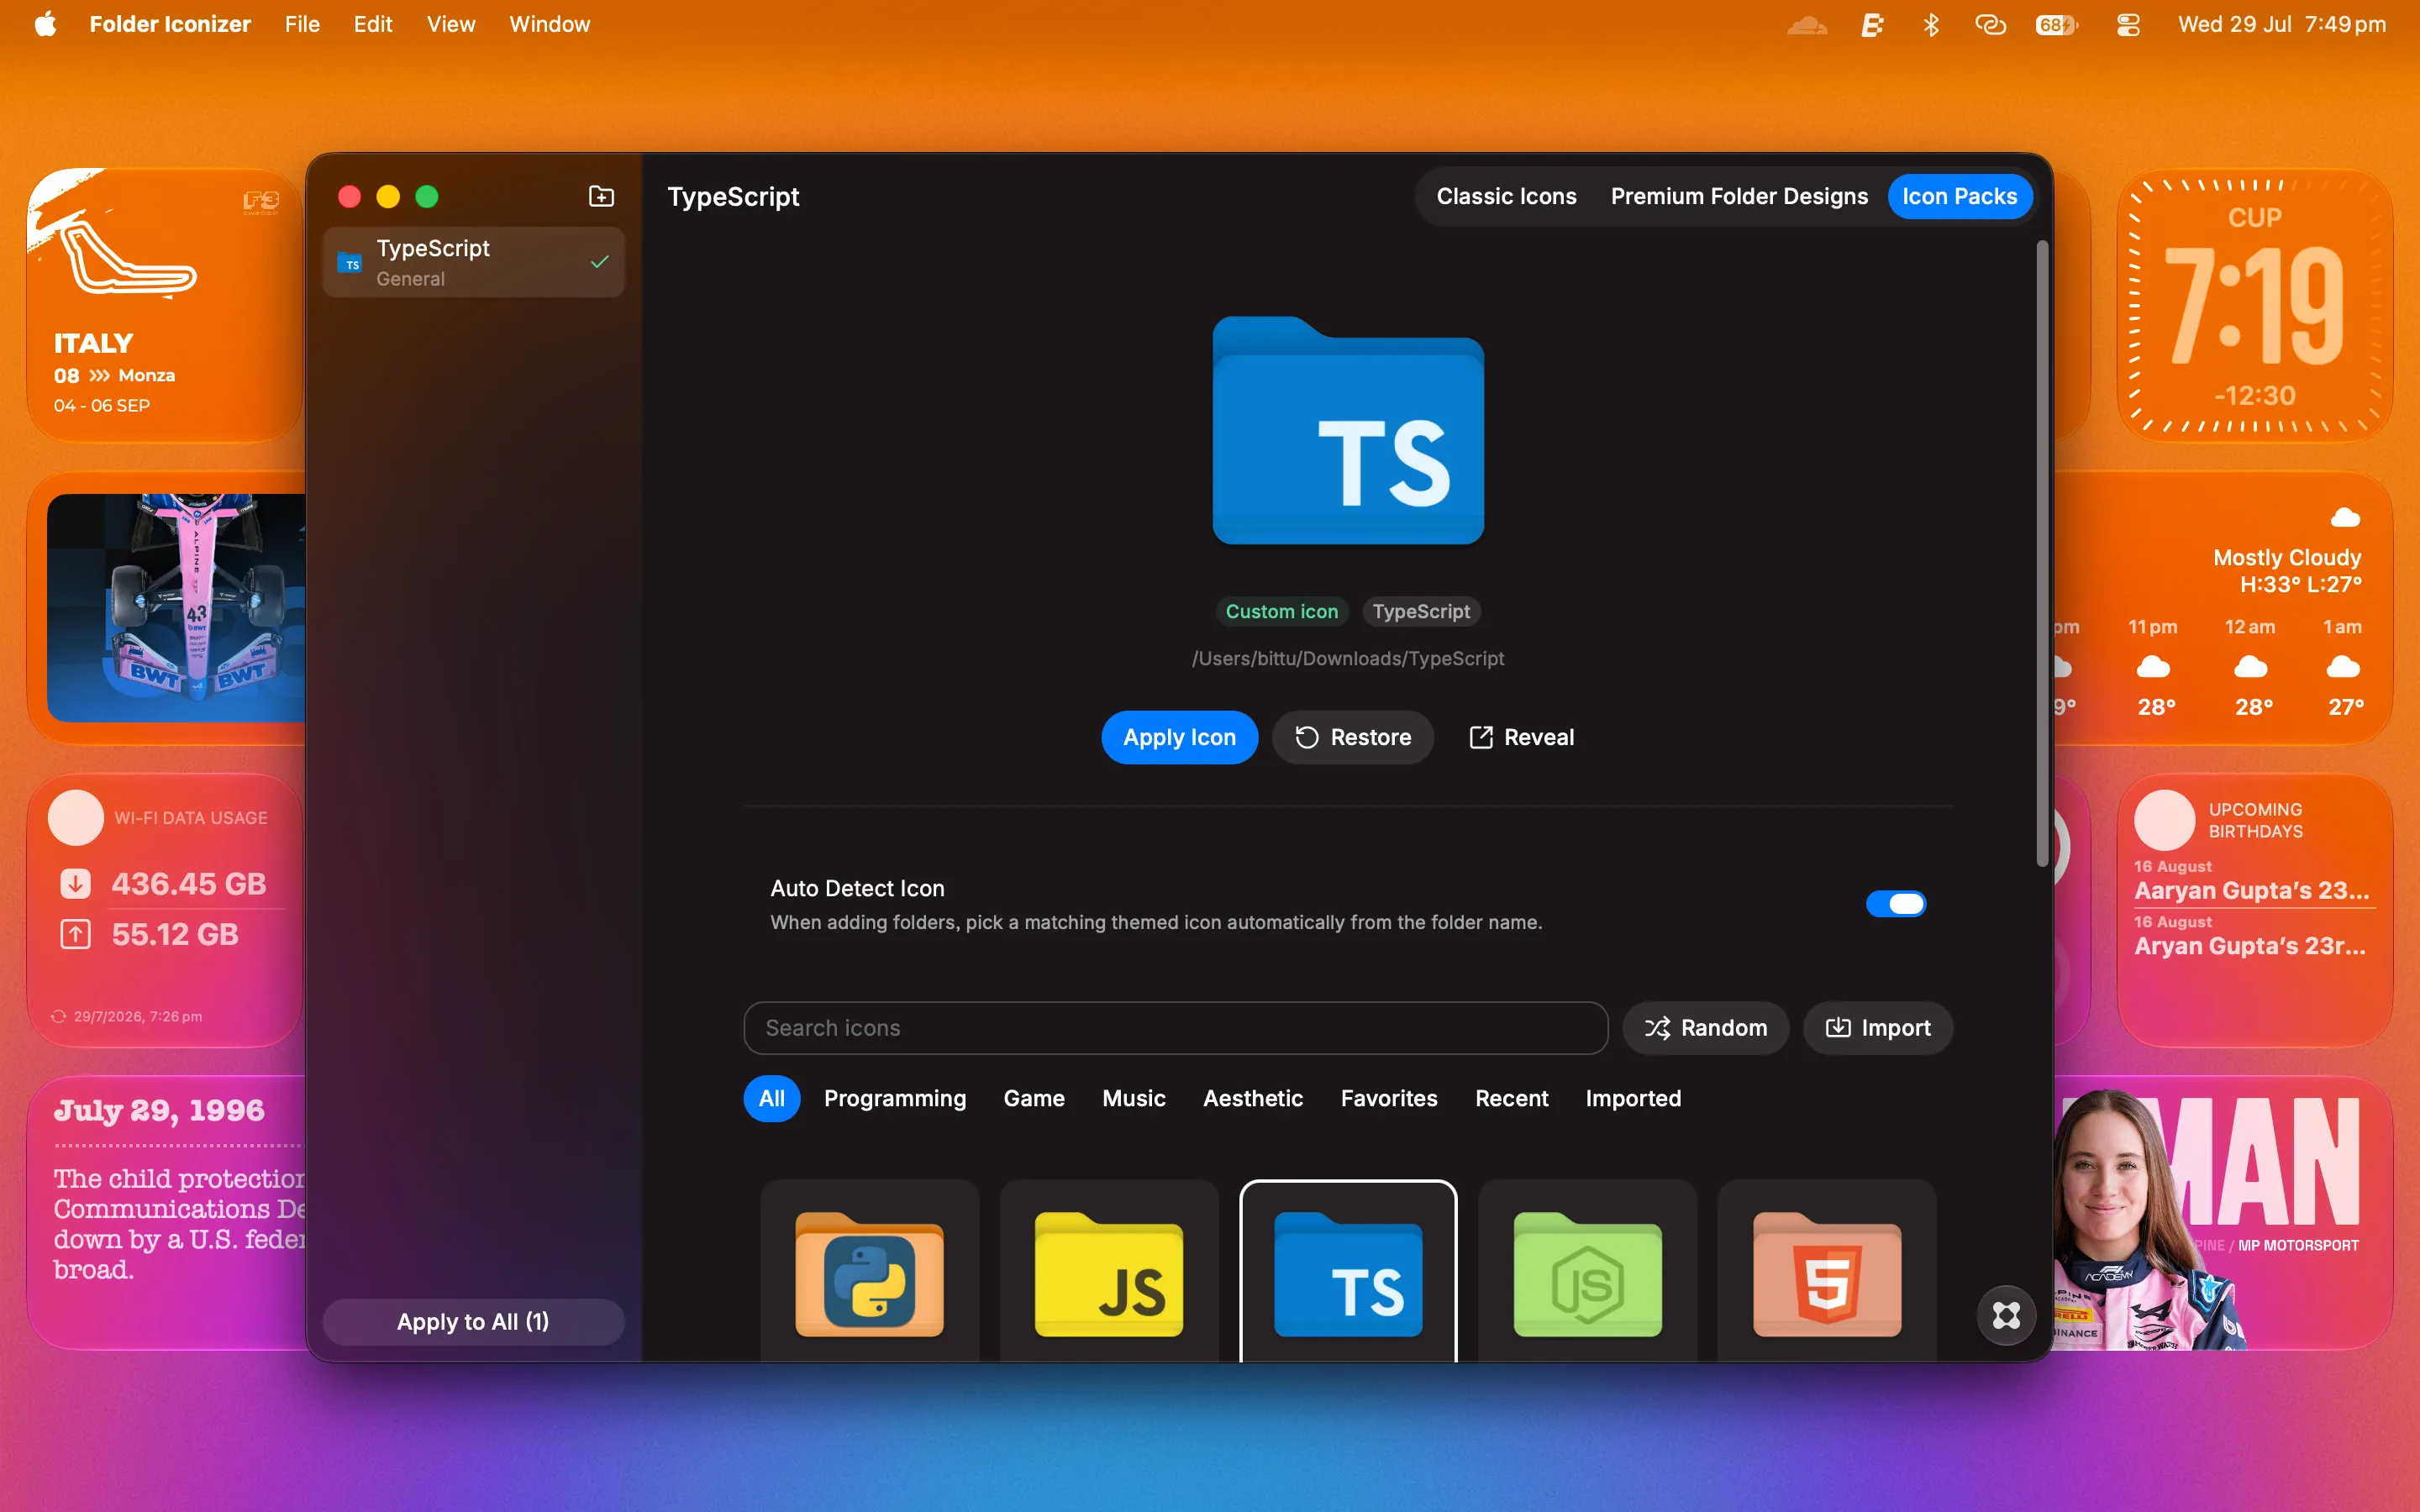This screenshot has height=1512, width=2420.
Task: Filter icons by Programming category
Action: [x=895, y=1098]
